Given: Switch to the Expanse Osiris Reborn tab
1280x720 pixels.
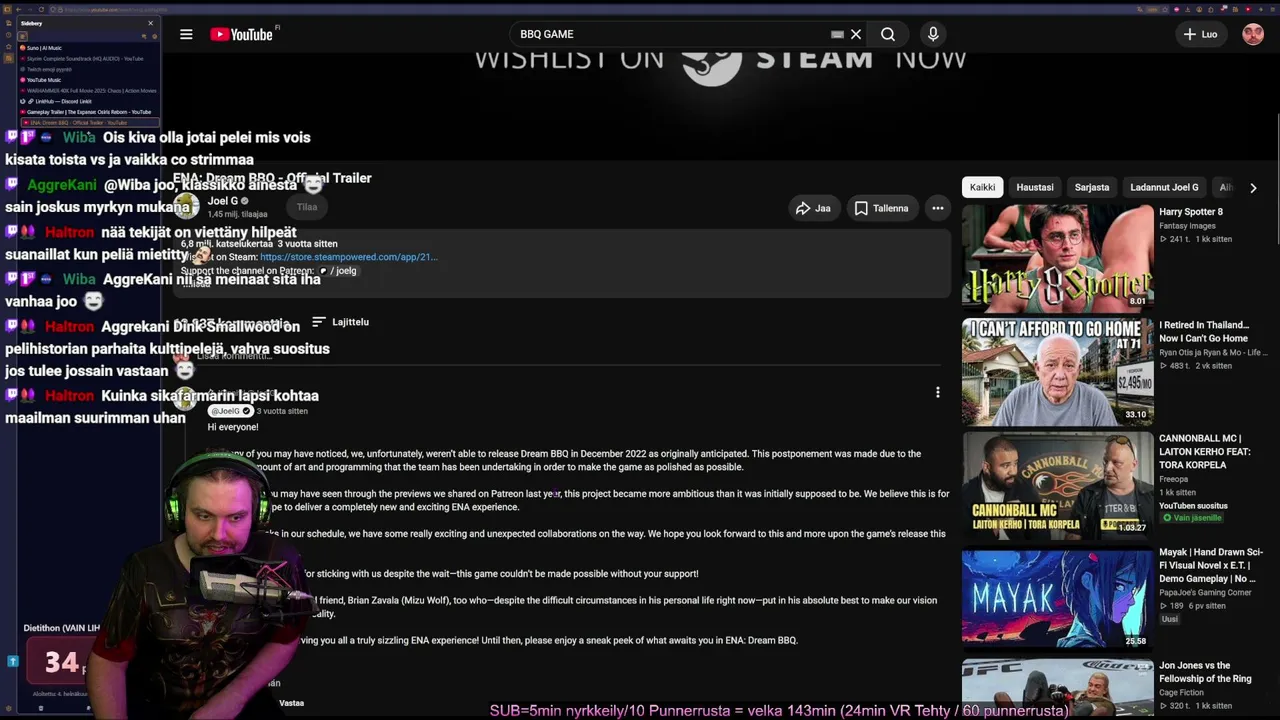Looking at the screenshot, I should [87, 112].
